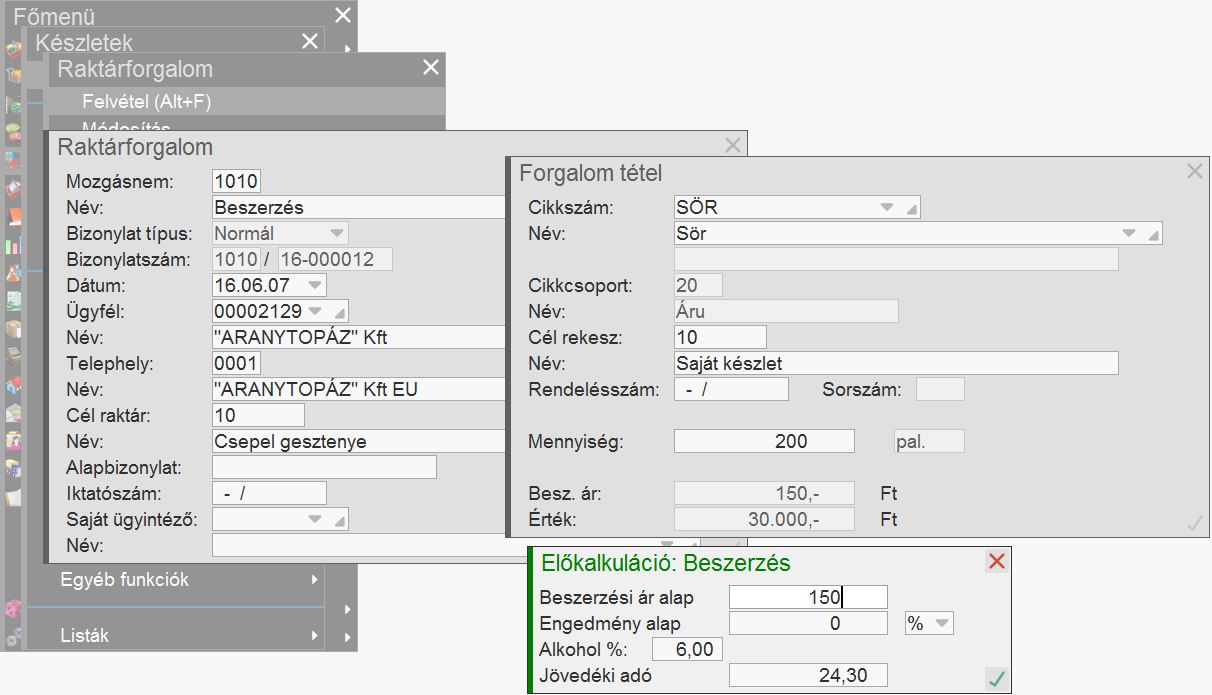
Task: Click the Előkalkuláció: Beszerzés title
Action: click(665, 563)
